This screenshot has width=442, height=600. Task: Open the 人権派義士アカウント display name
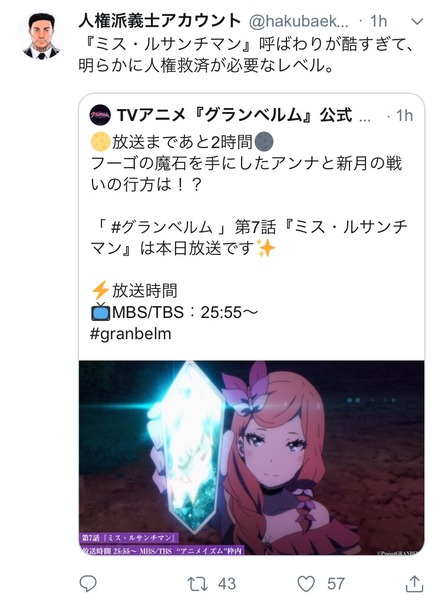pyautogui.click(x=160, y=21)
